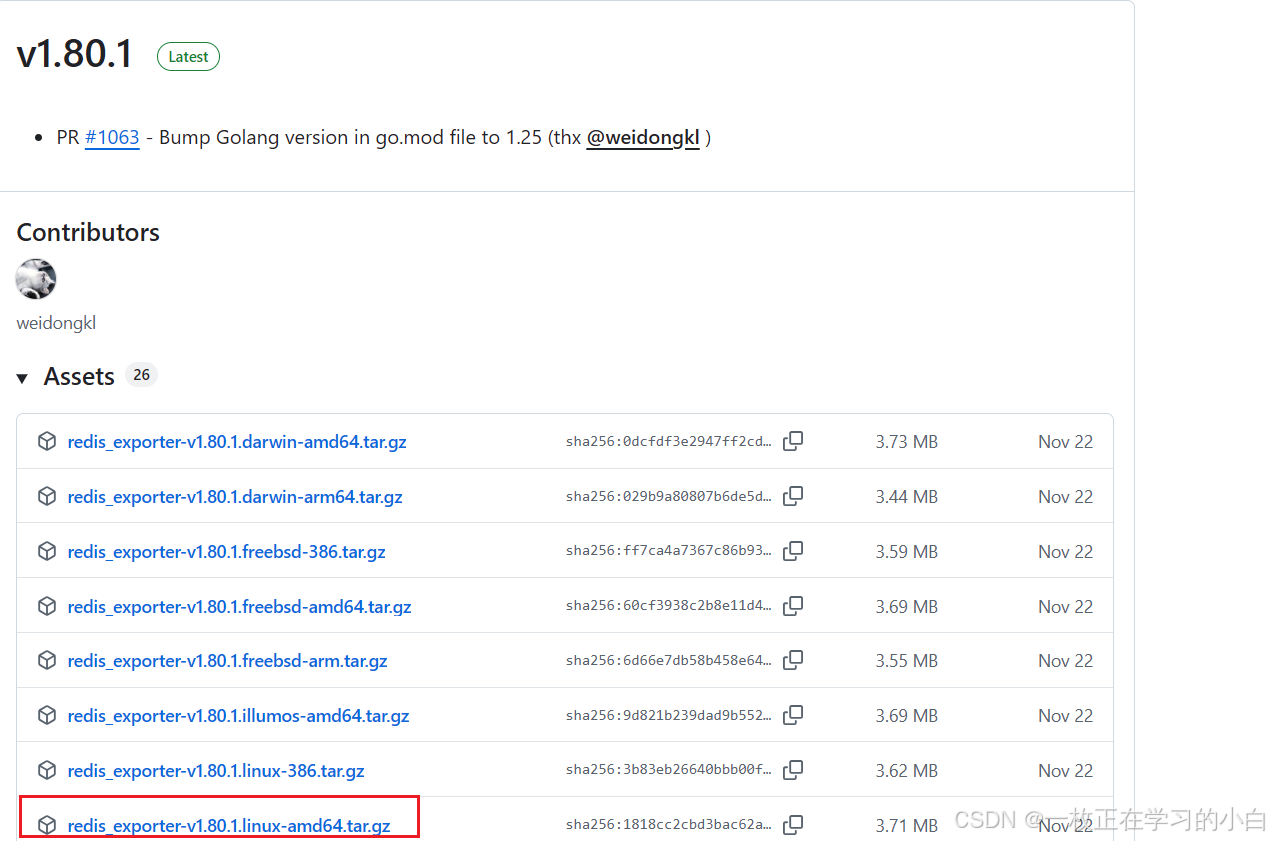The width and height of the screenshot is (1272, 841).
Task: Click sha256:9d821b239dad9b552 hash text
Action: pos(668,715)
